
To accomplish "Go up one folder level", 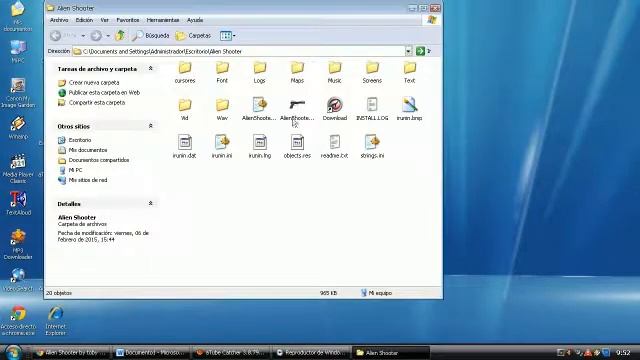I will (120, 36).
